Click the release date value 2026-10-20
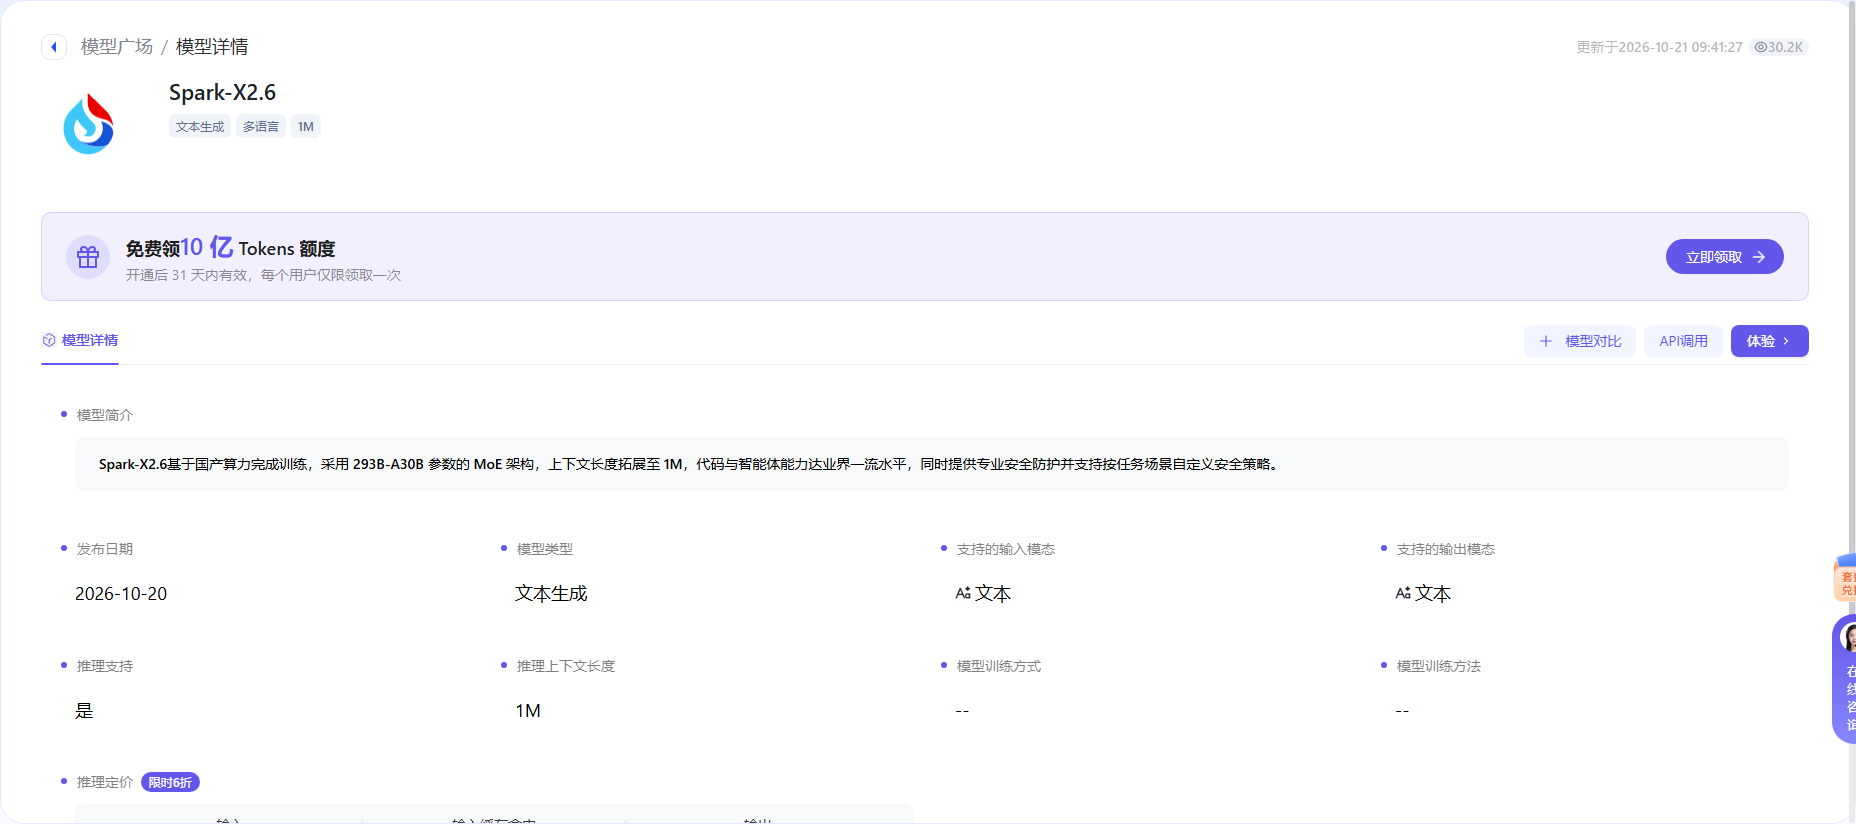 click(x=121, y=594)
